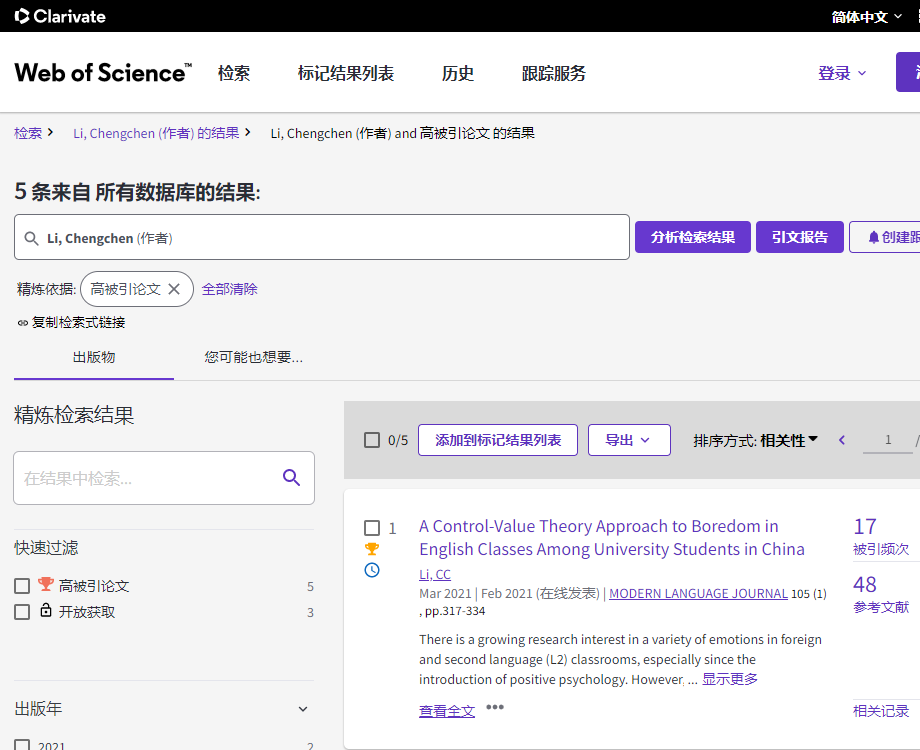This screenshot has width=920, height=750.
Task: Click the 分析检索结果 button
Action: pyautogui.click(x=692, y=237)
